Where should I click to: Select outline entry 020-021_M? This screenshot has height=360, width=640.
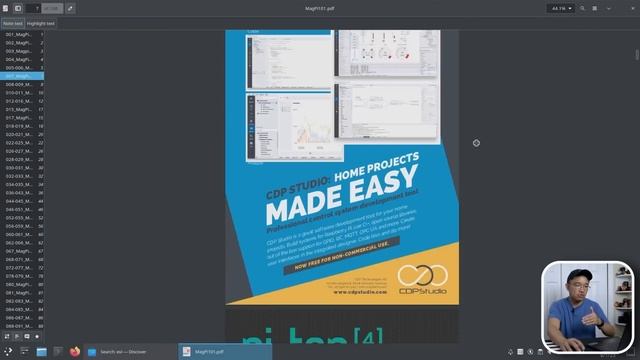[x=22, y=135]
